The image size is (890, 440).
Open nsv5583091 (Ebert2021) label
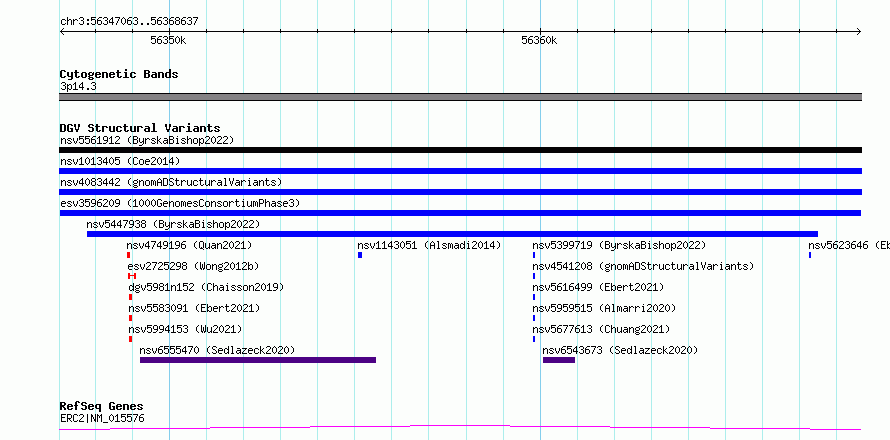[x=194, y=308]
